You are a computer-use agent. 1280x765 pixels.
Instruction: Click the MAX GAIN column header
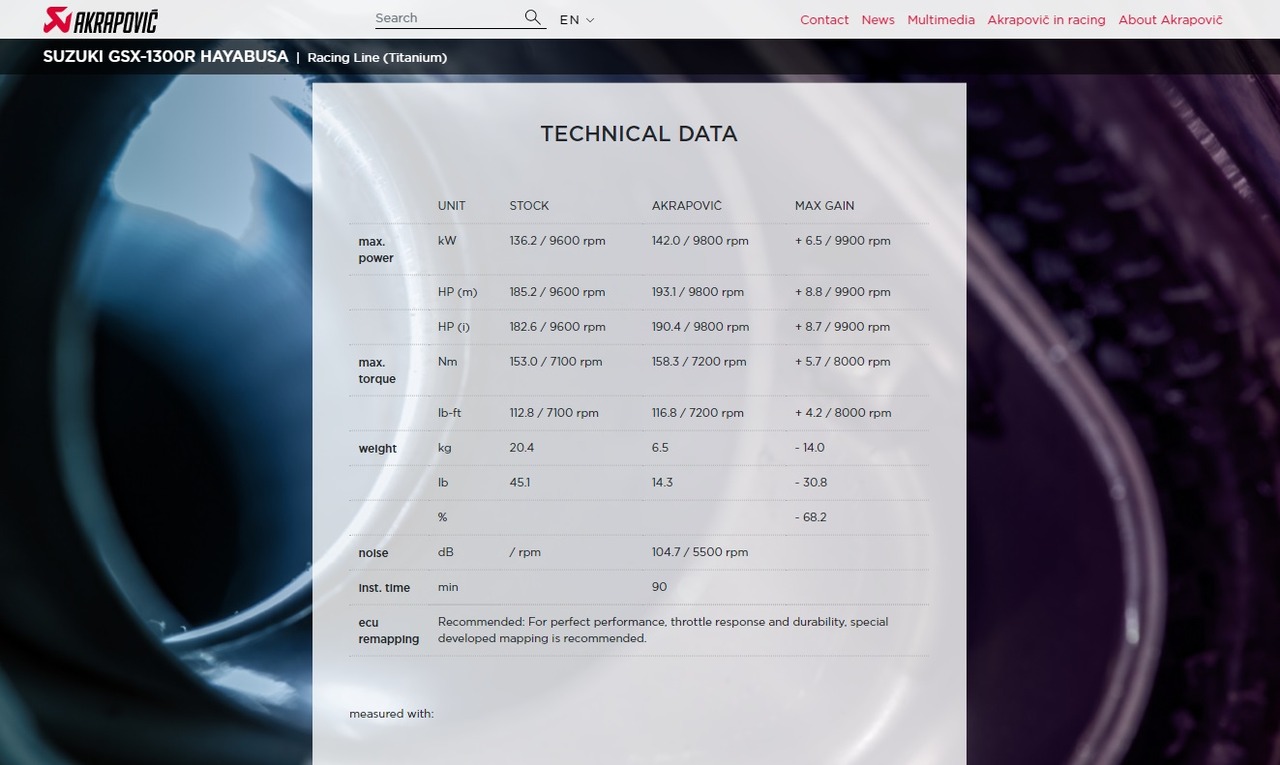(x=825, y=206)
